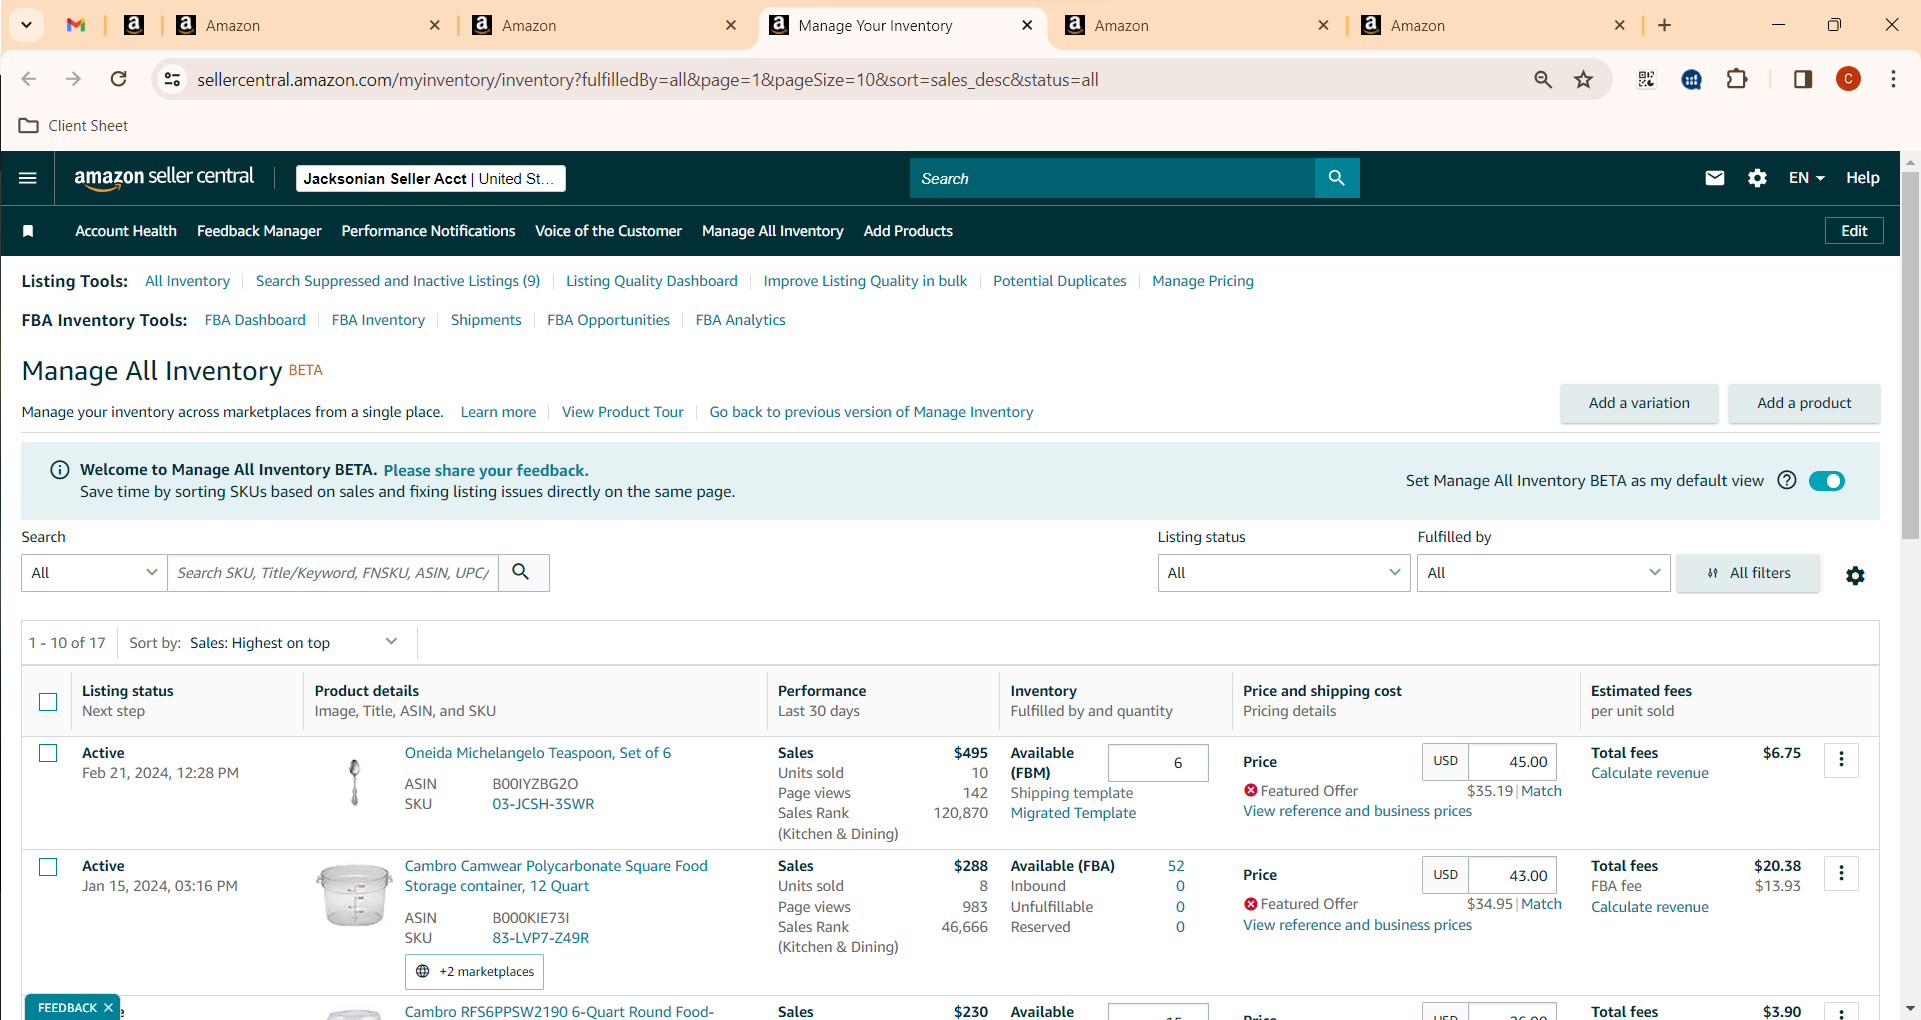1921x1020 pixels.
Task: Open the Listing Quality Dashboard link
Action: click(652, 281)
